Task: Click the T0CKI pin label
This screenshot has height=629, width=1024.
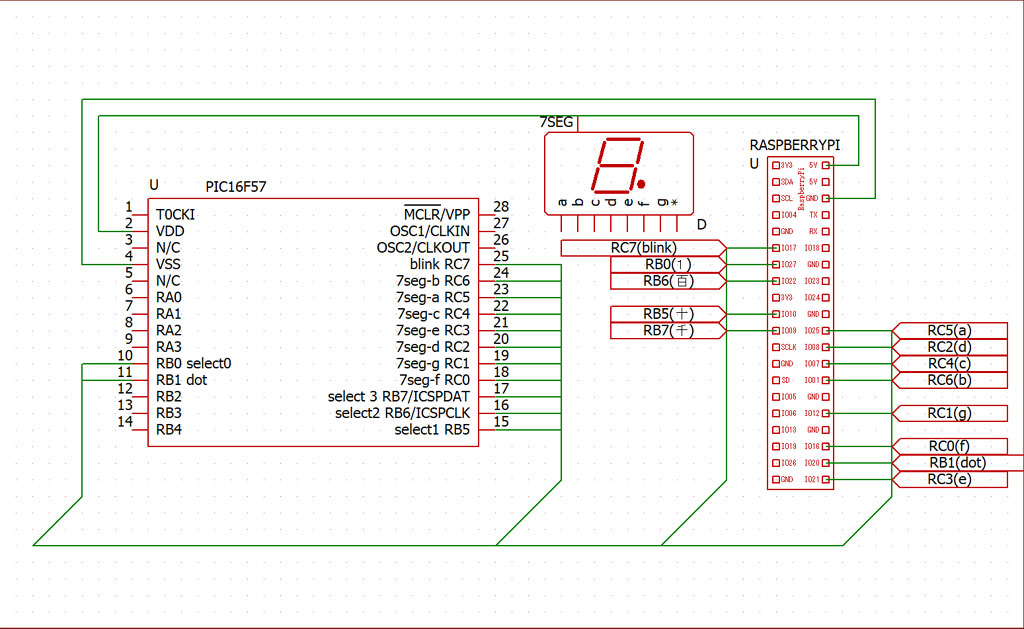Action: pyautogui.click(x=175, y=215)
